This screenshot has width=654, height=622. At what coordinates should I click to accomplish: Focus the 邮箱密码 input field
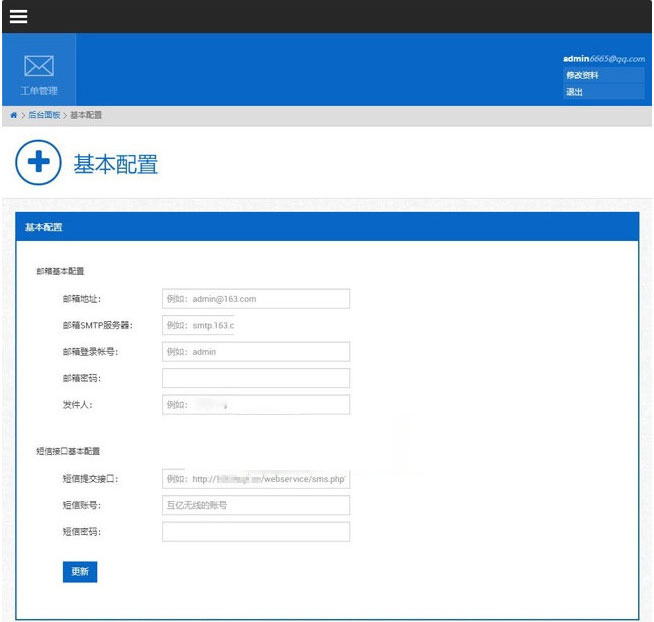(x=256, y=378)
